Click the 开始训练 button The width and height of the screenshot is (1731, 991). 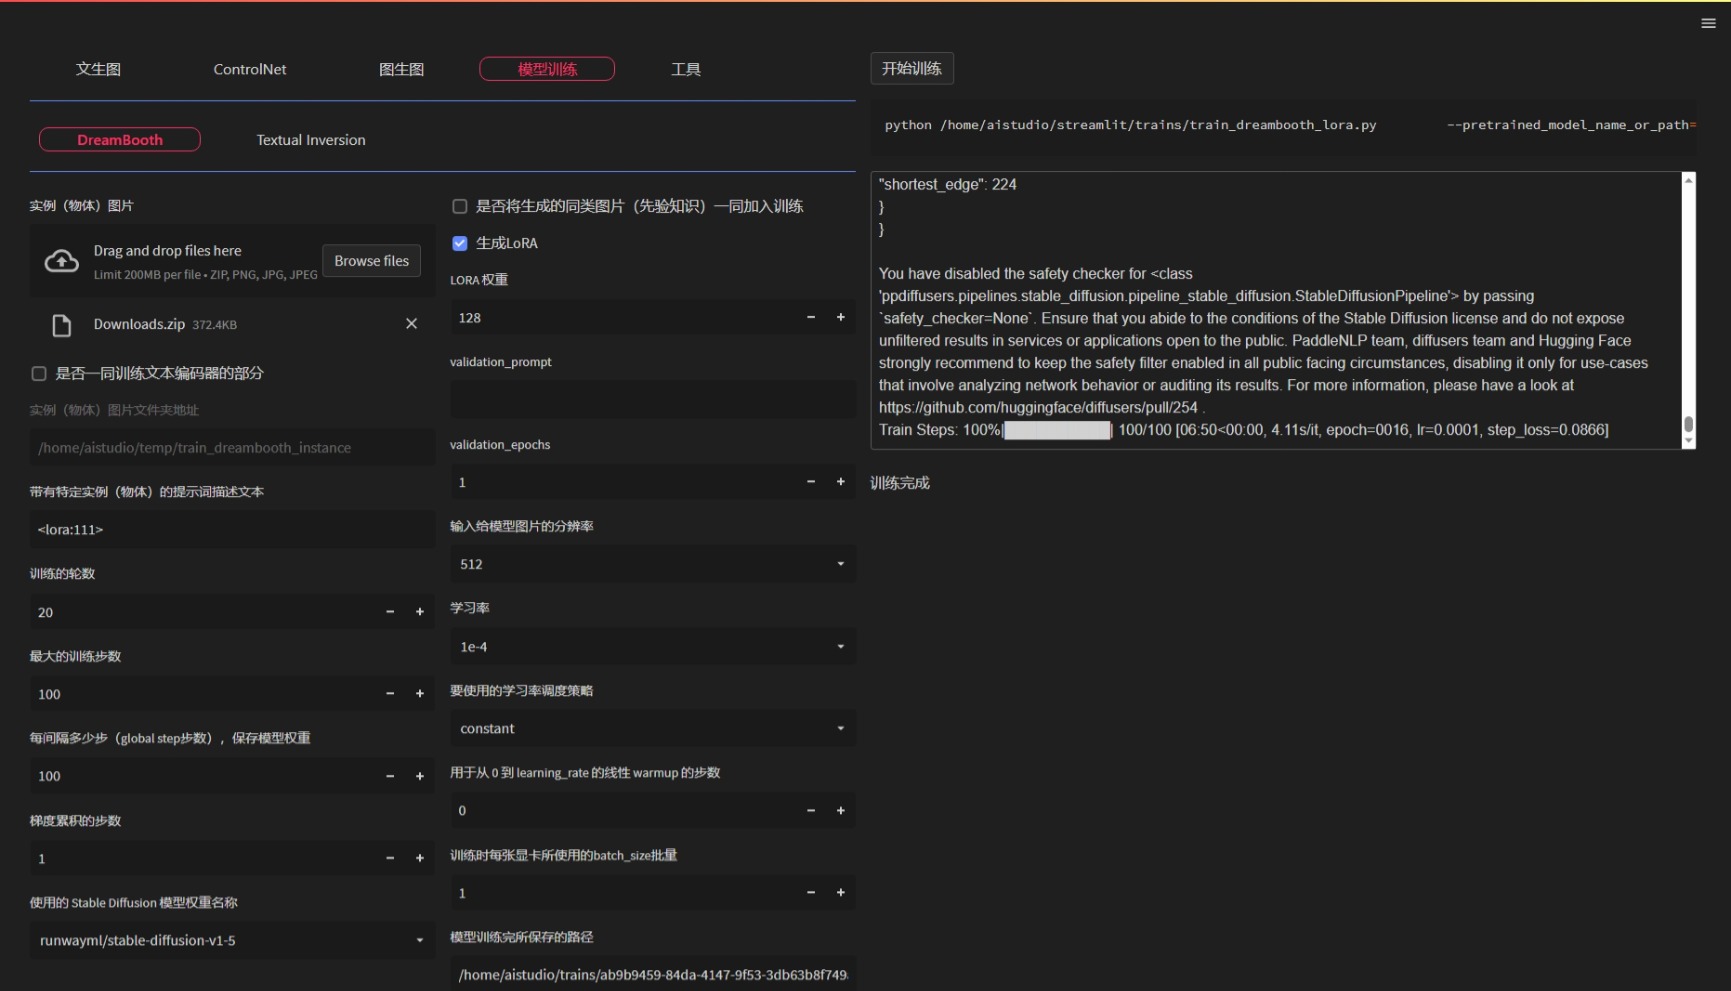911,68
